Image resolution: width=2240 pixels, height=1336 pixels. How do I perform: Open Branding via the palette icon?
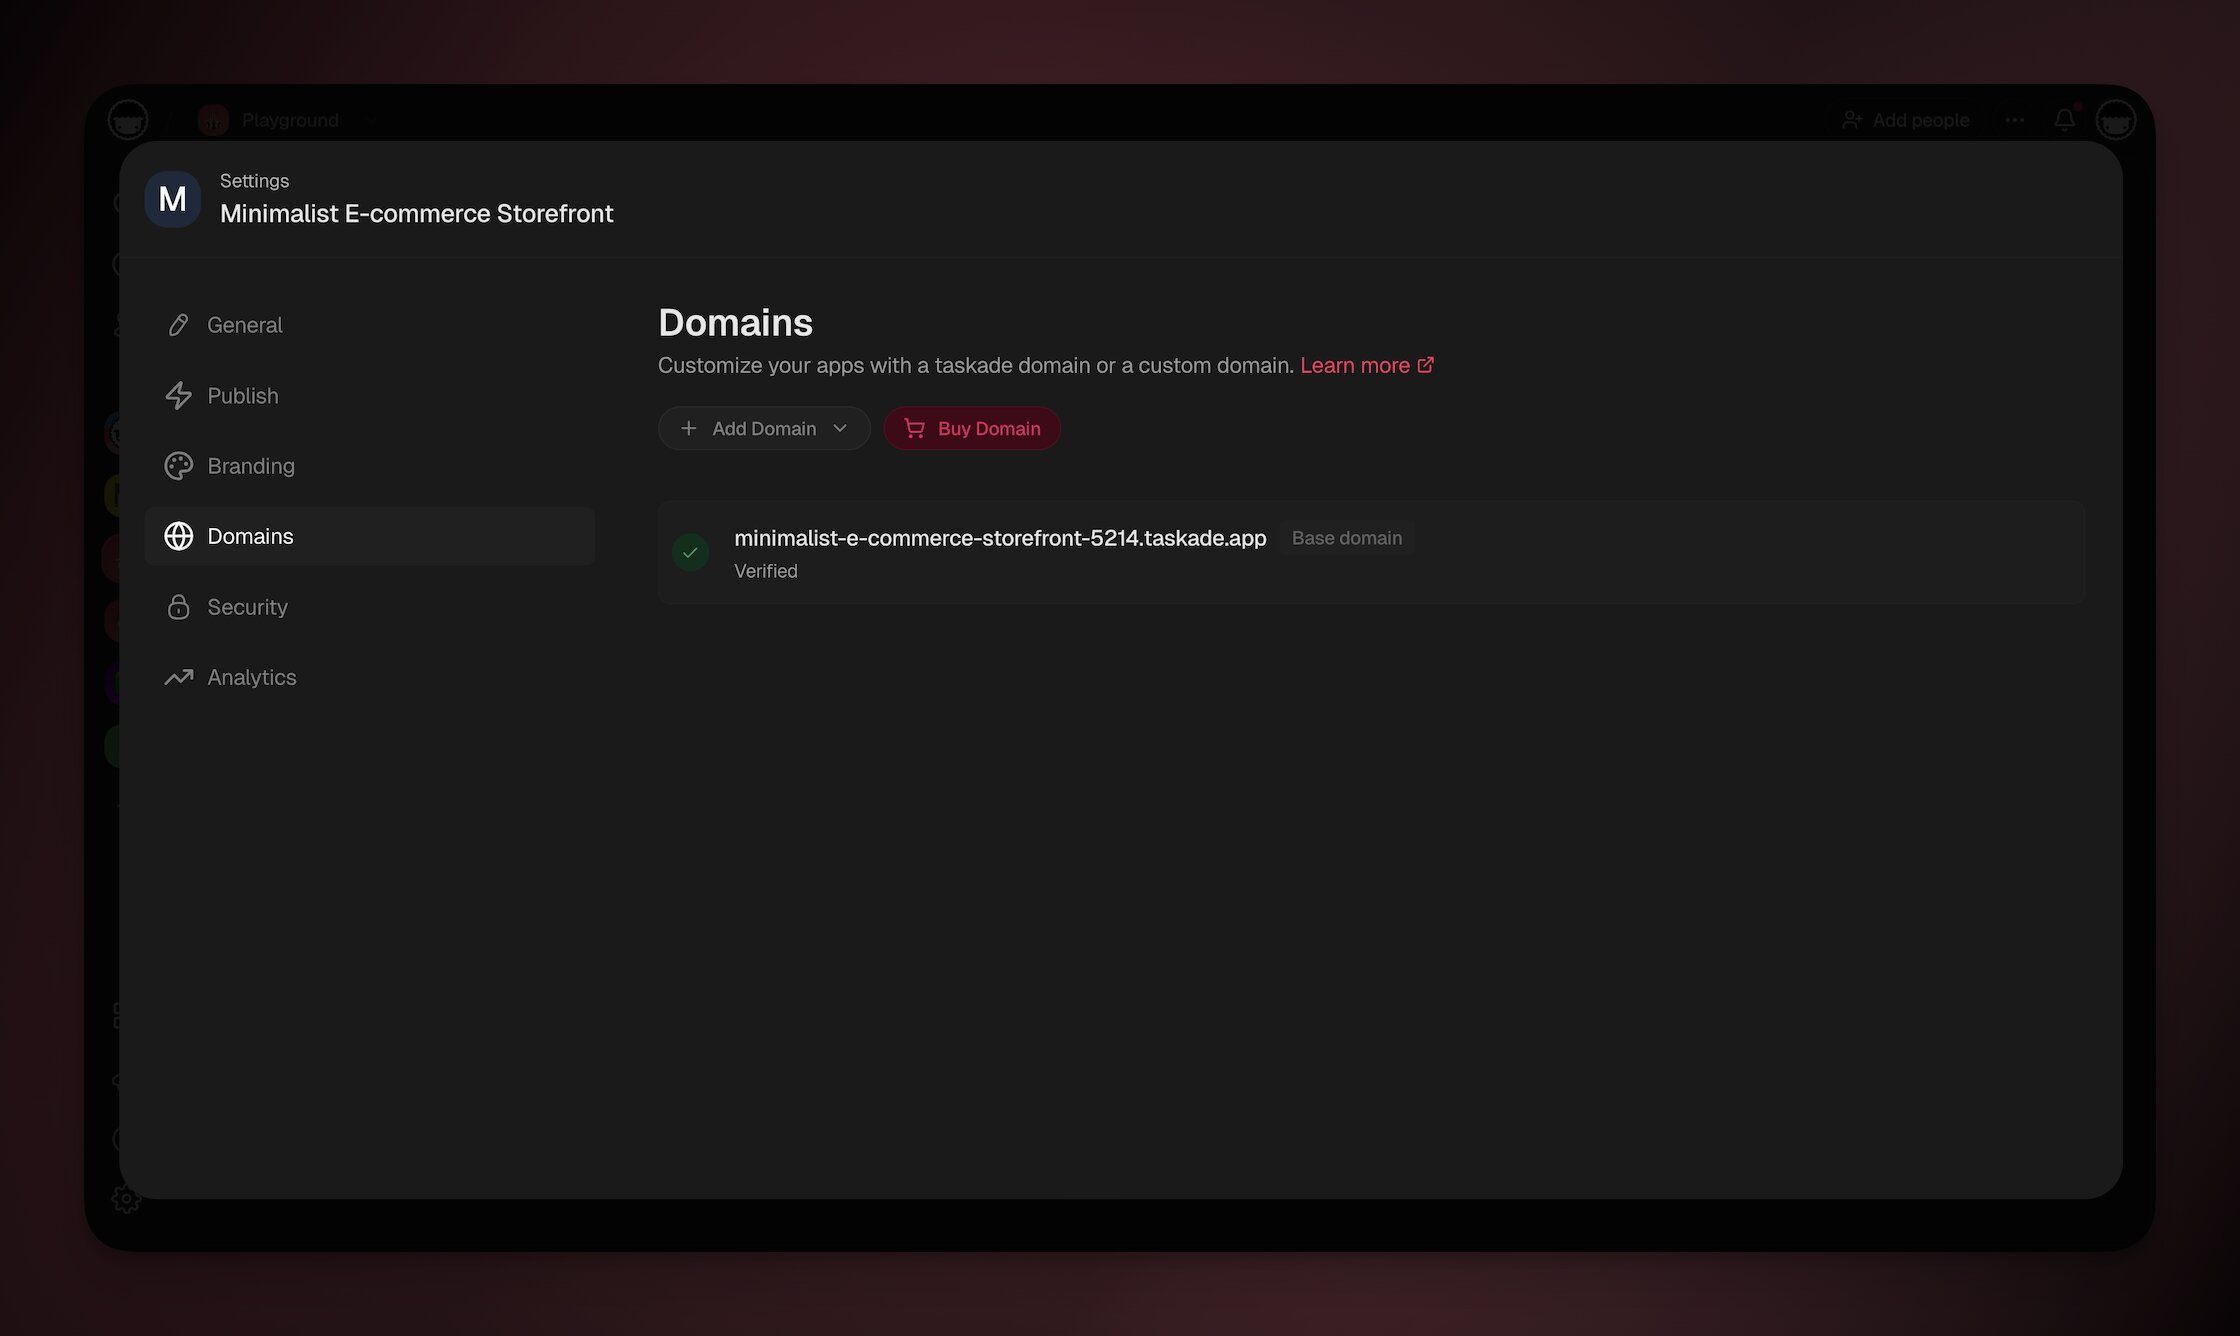tap(178, 465)
